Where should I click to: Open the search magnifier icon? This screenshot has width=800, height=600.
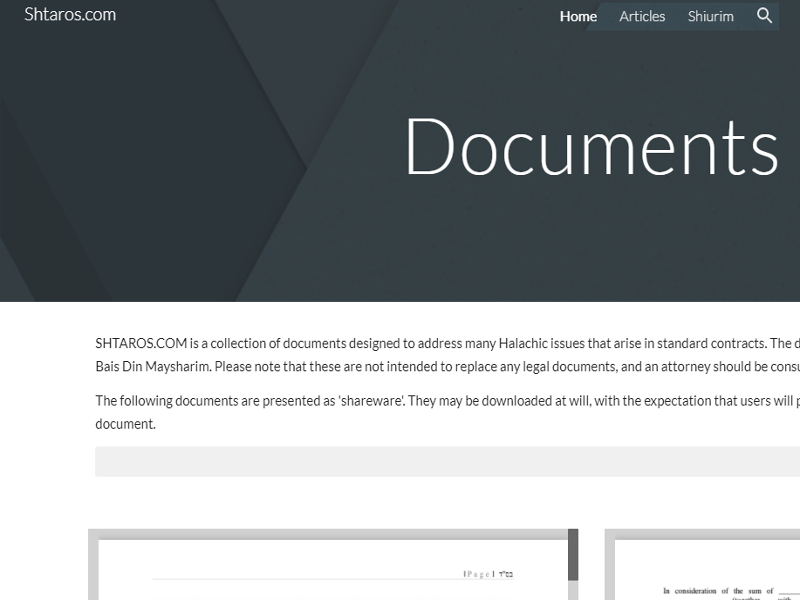pos(765,16)
